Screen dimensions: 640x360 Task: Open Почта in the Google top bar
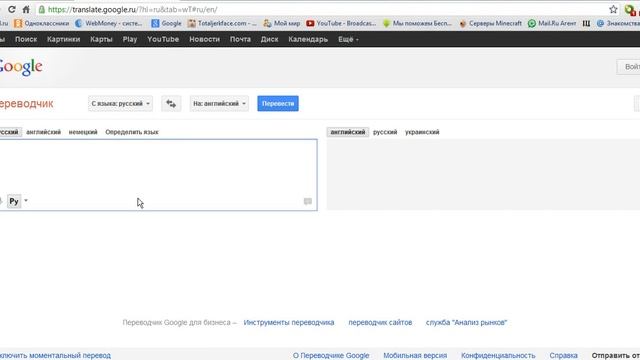240,39
